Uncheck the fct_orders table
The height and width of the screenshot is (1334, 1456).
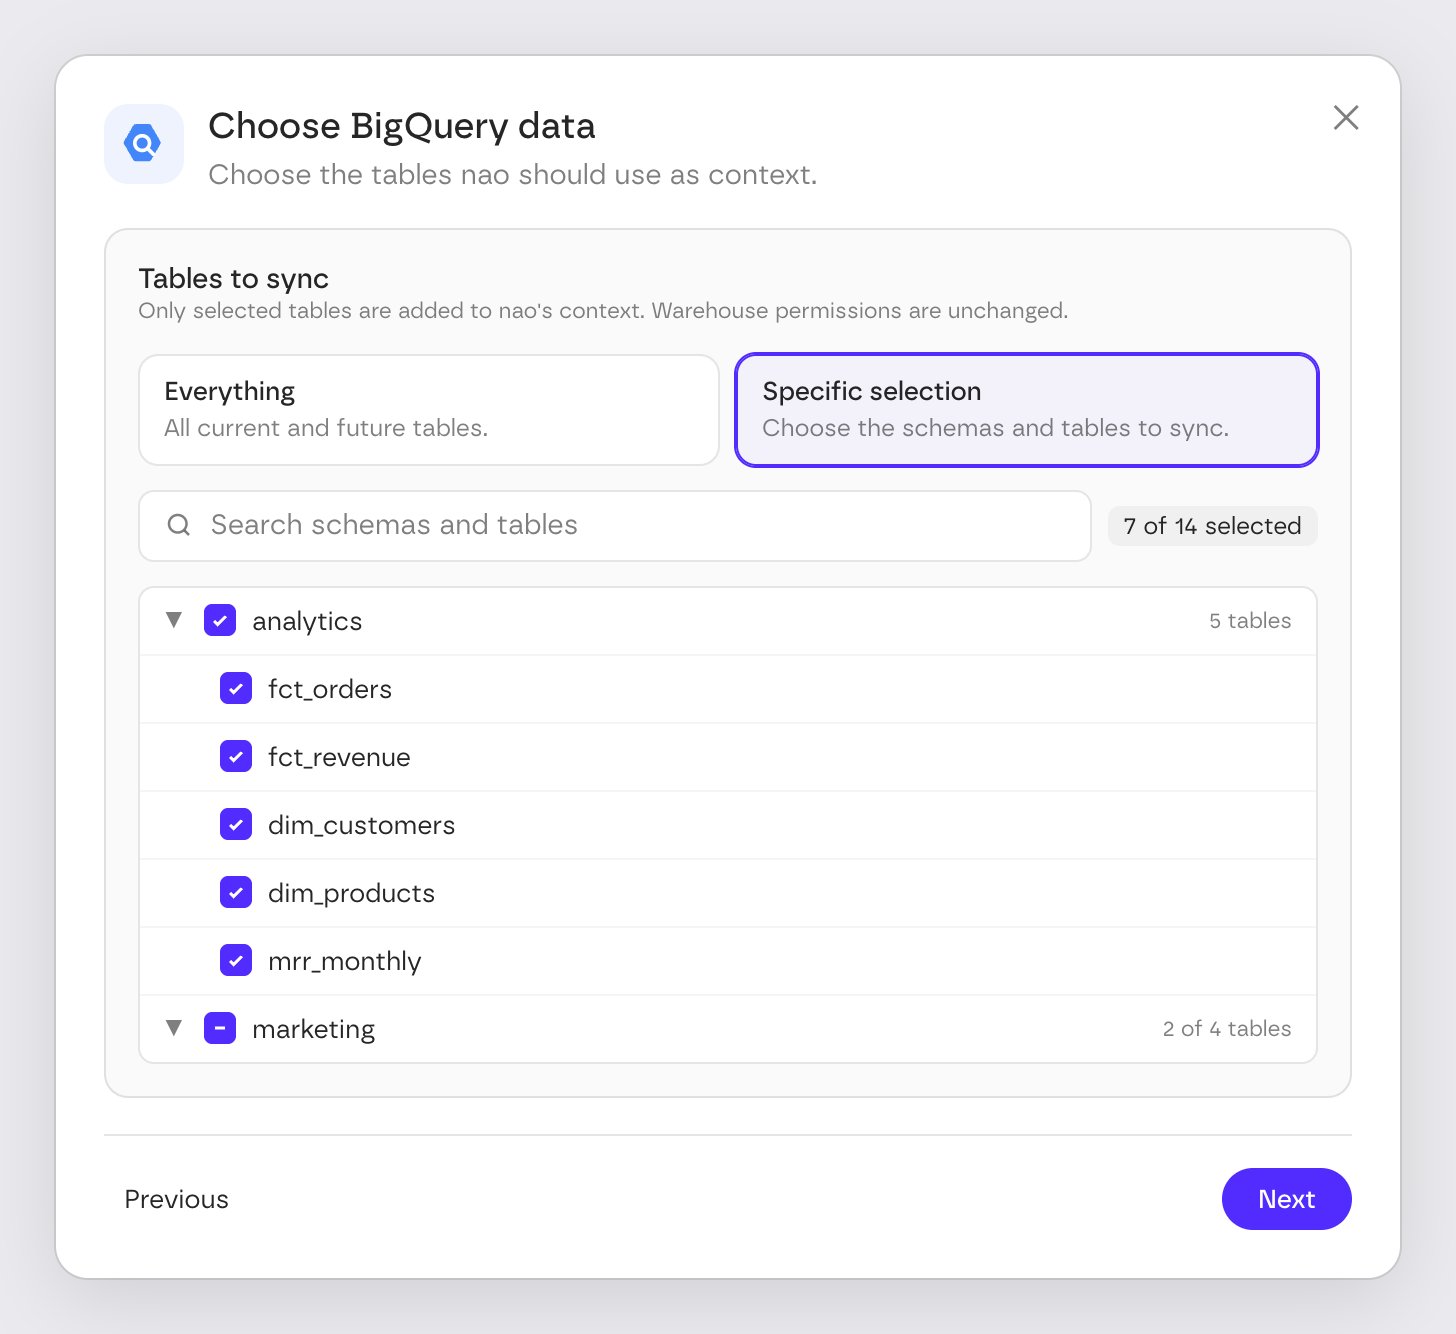[236, 689]
